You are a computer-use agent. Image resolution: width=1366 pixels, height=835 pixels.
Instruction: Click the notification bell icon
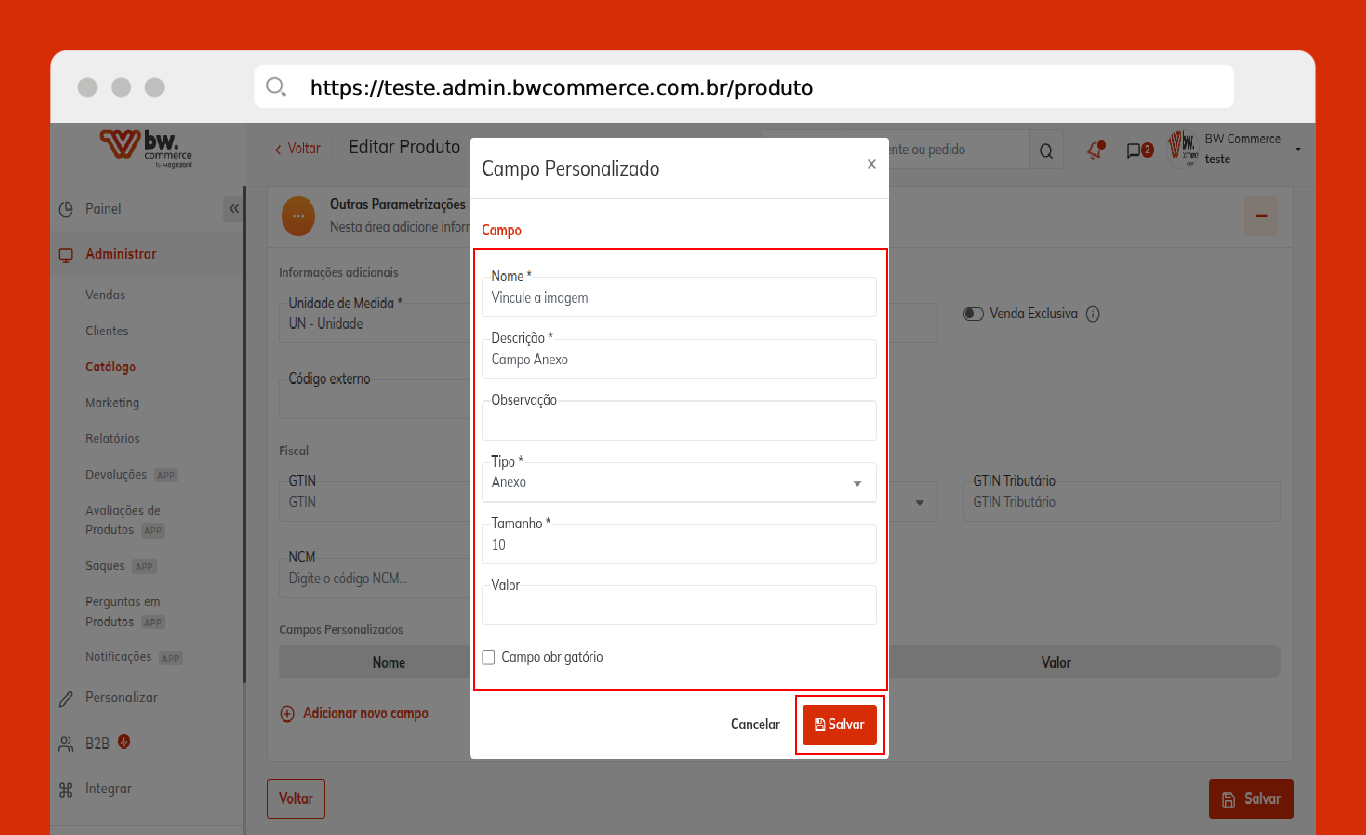[x=1095, y=150]
